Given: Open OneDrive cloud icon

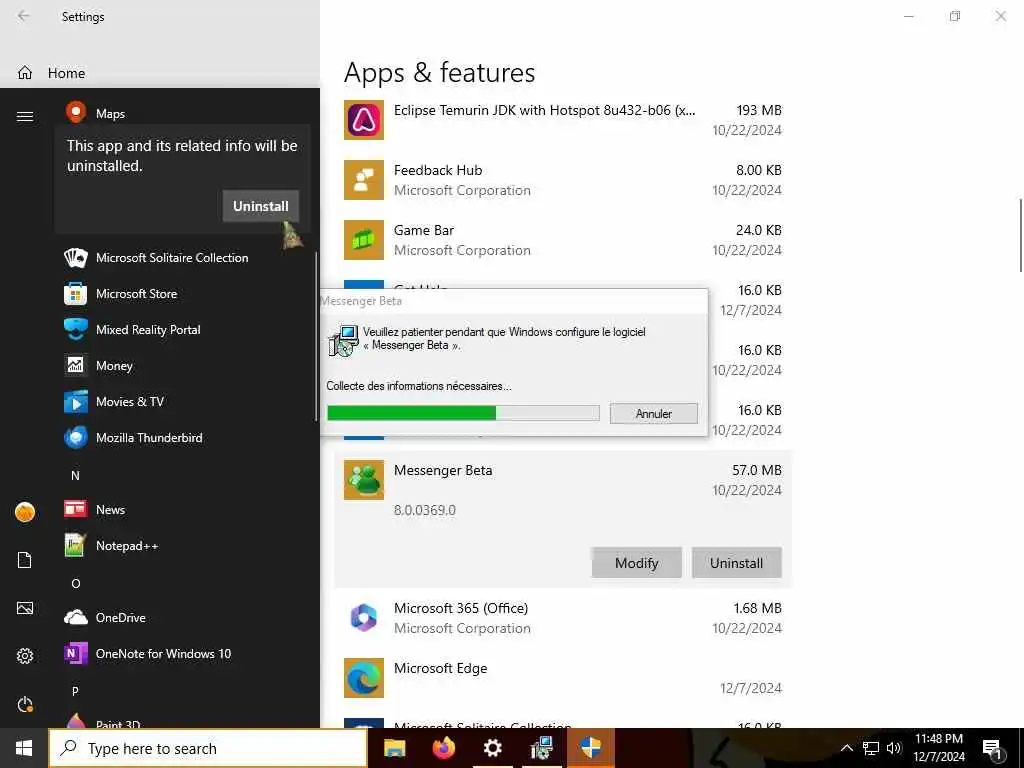Looking at the screenshot, I should 76,617.
